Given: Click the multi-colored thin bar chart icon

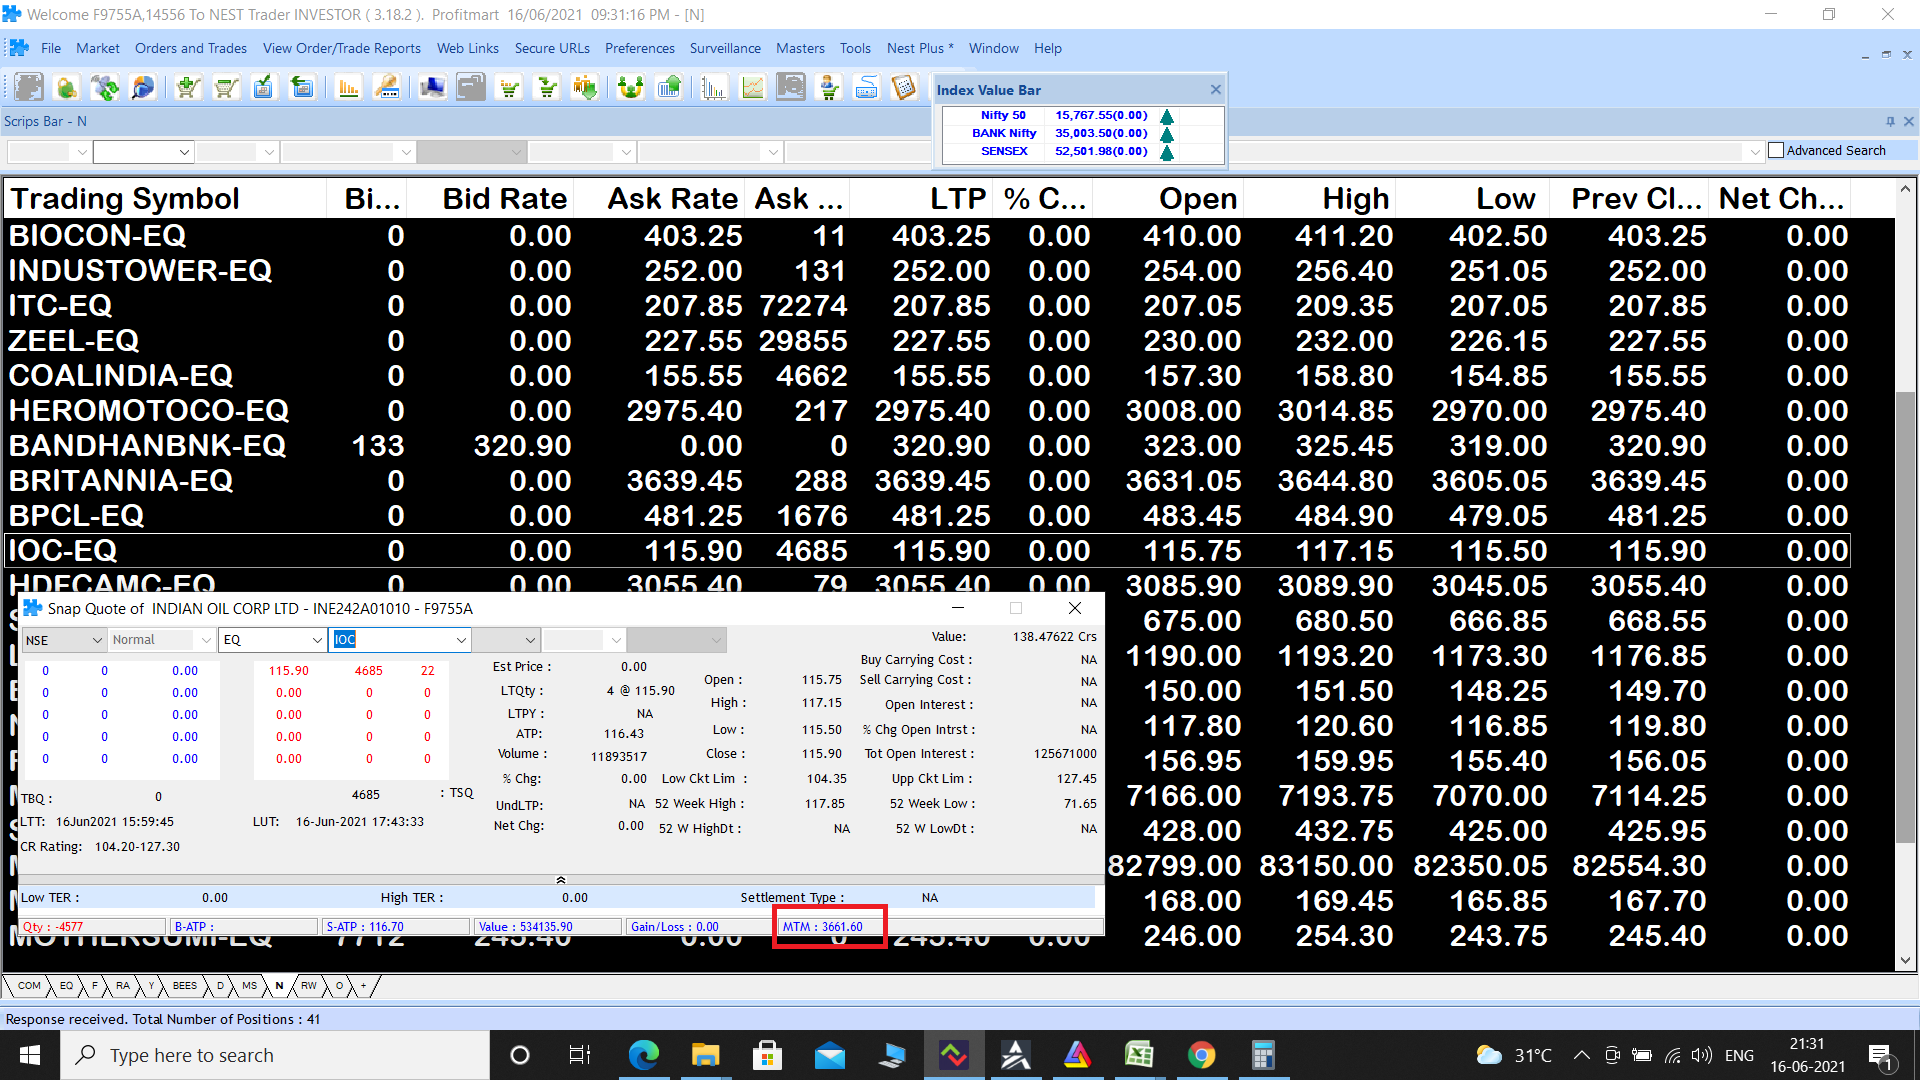Looking at the screenshot, I should pos(713,88).
